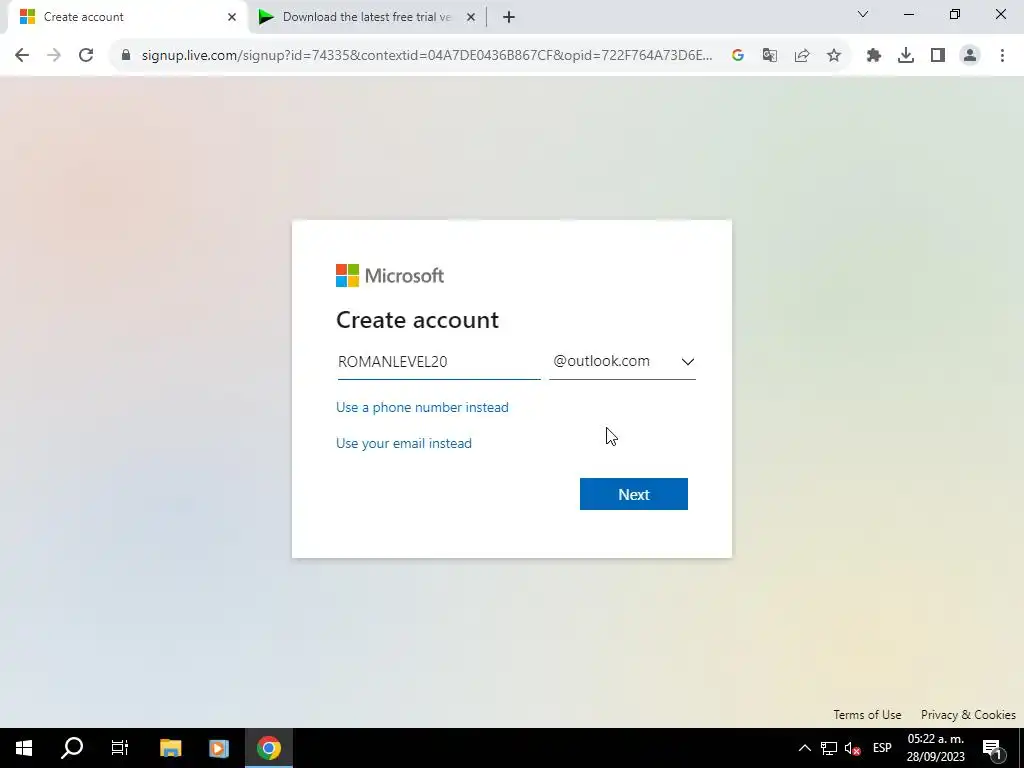This screenshot has height=768, width=1024.
Task: Bookmark this page with the star icon
Action: coord(834,56)
